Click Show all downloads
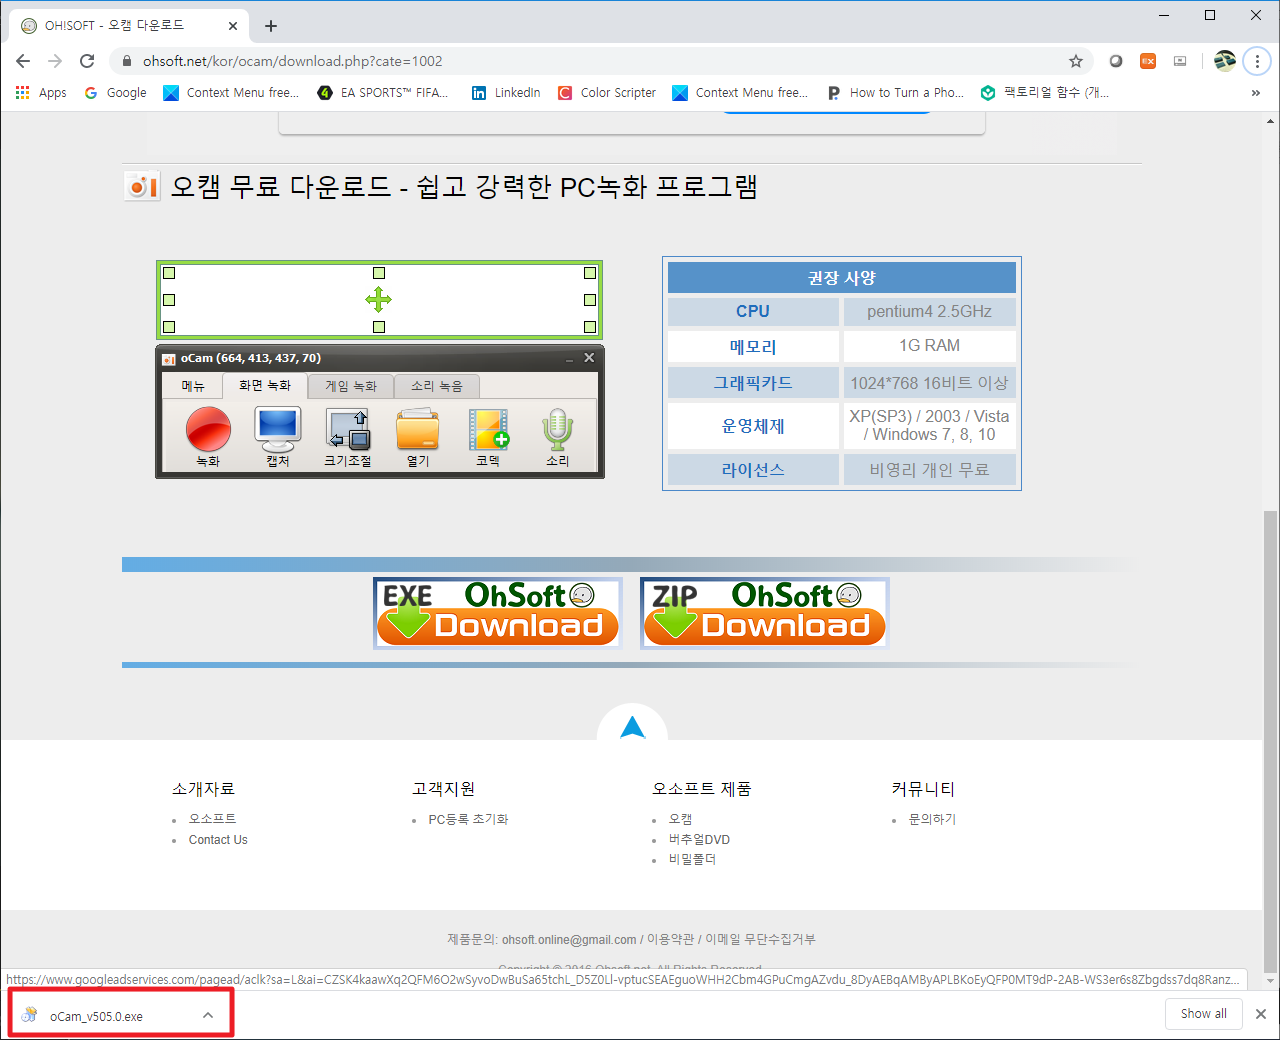The image size is (1280, 1040). (1204, 1014)
